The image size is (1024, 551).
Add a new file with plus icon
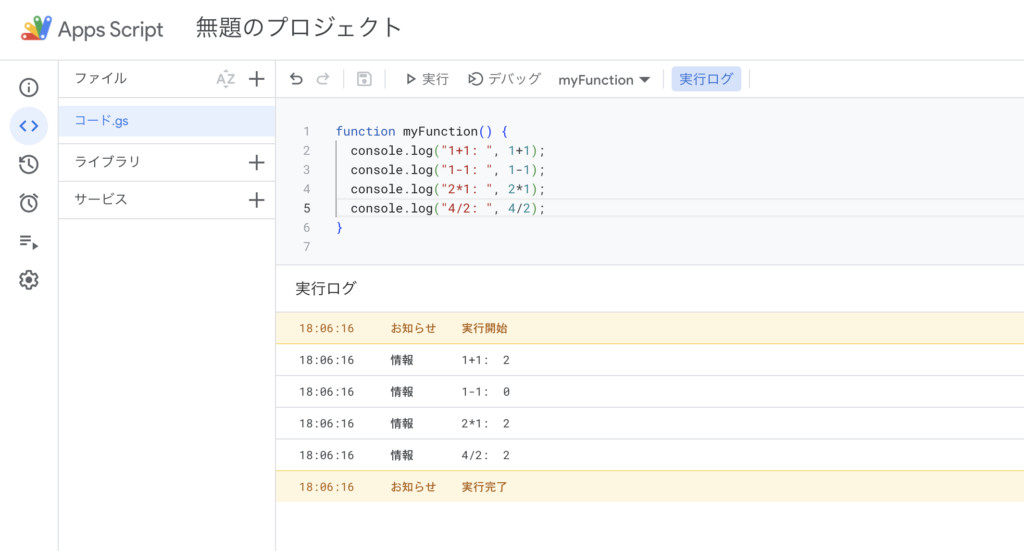(256, 79)
